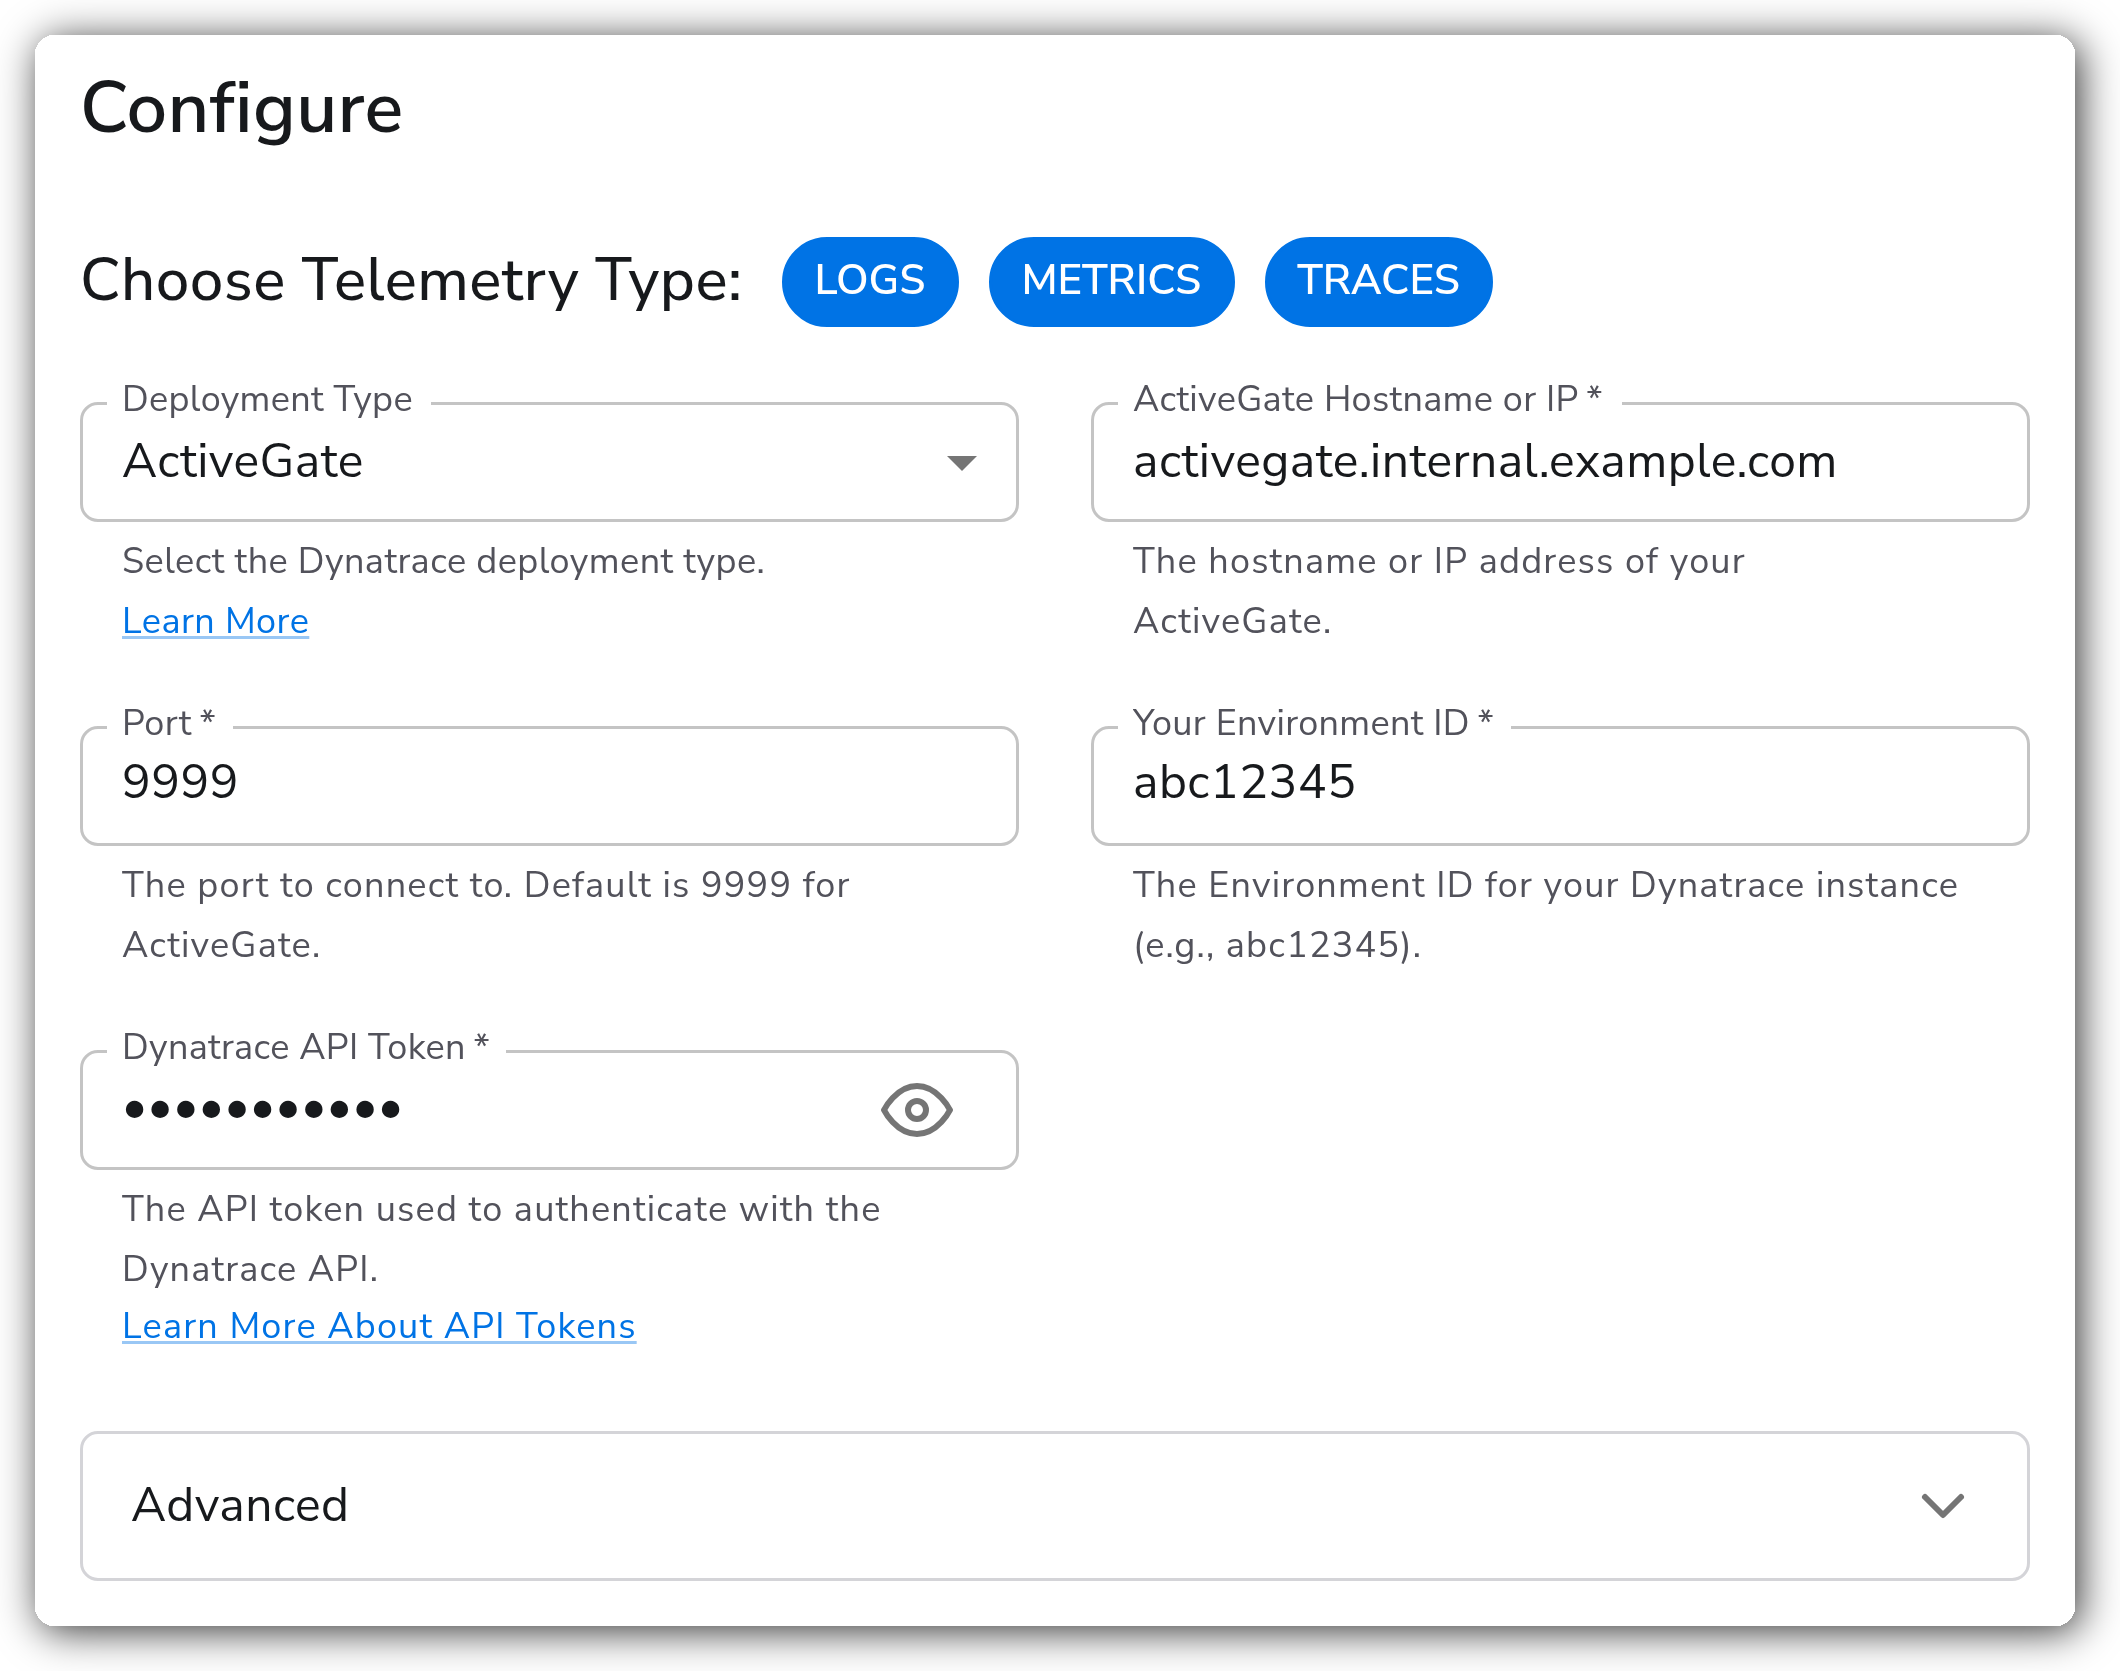The width and height of the screenshot is (2120, 1671).
Task: Click the Dynatrace API Token field
Action: [549, 1110]
